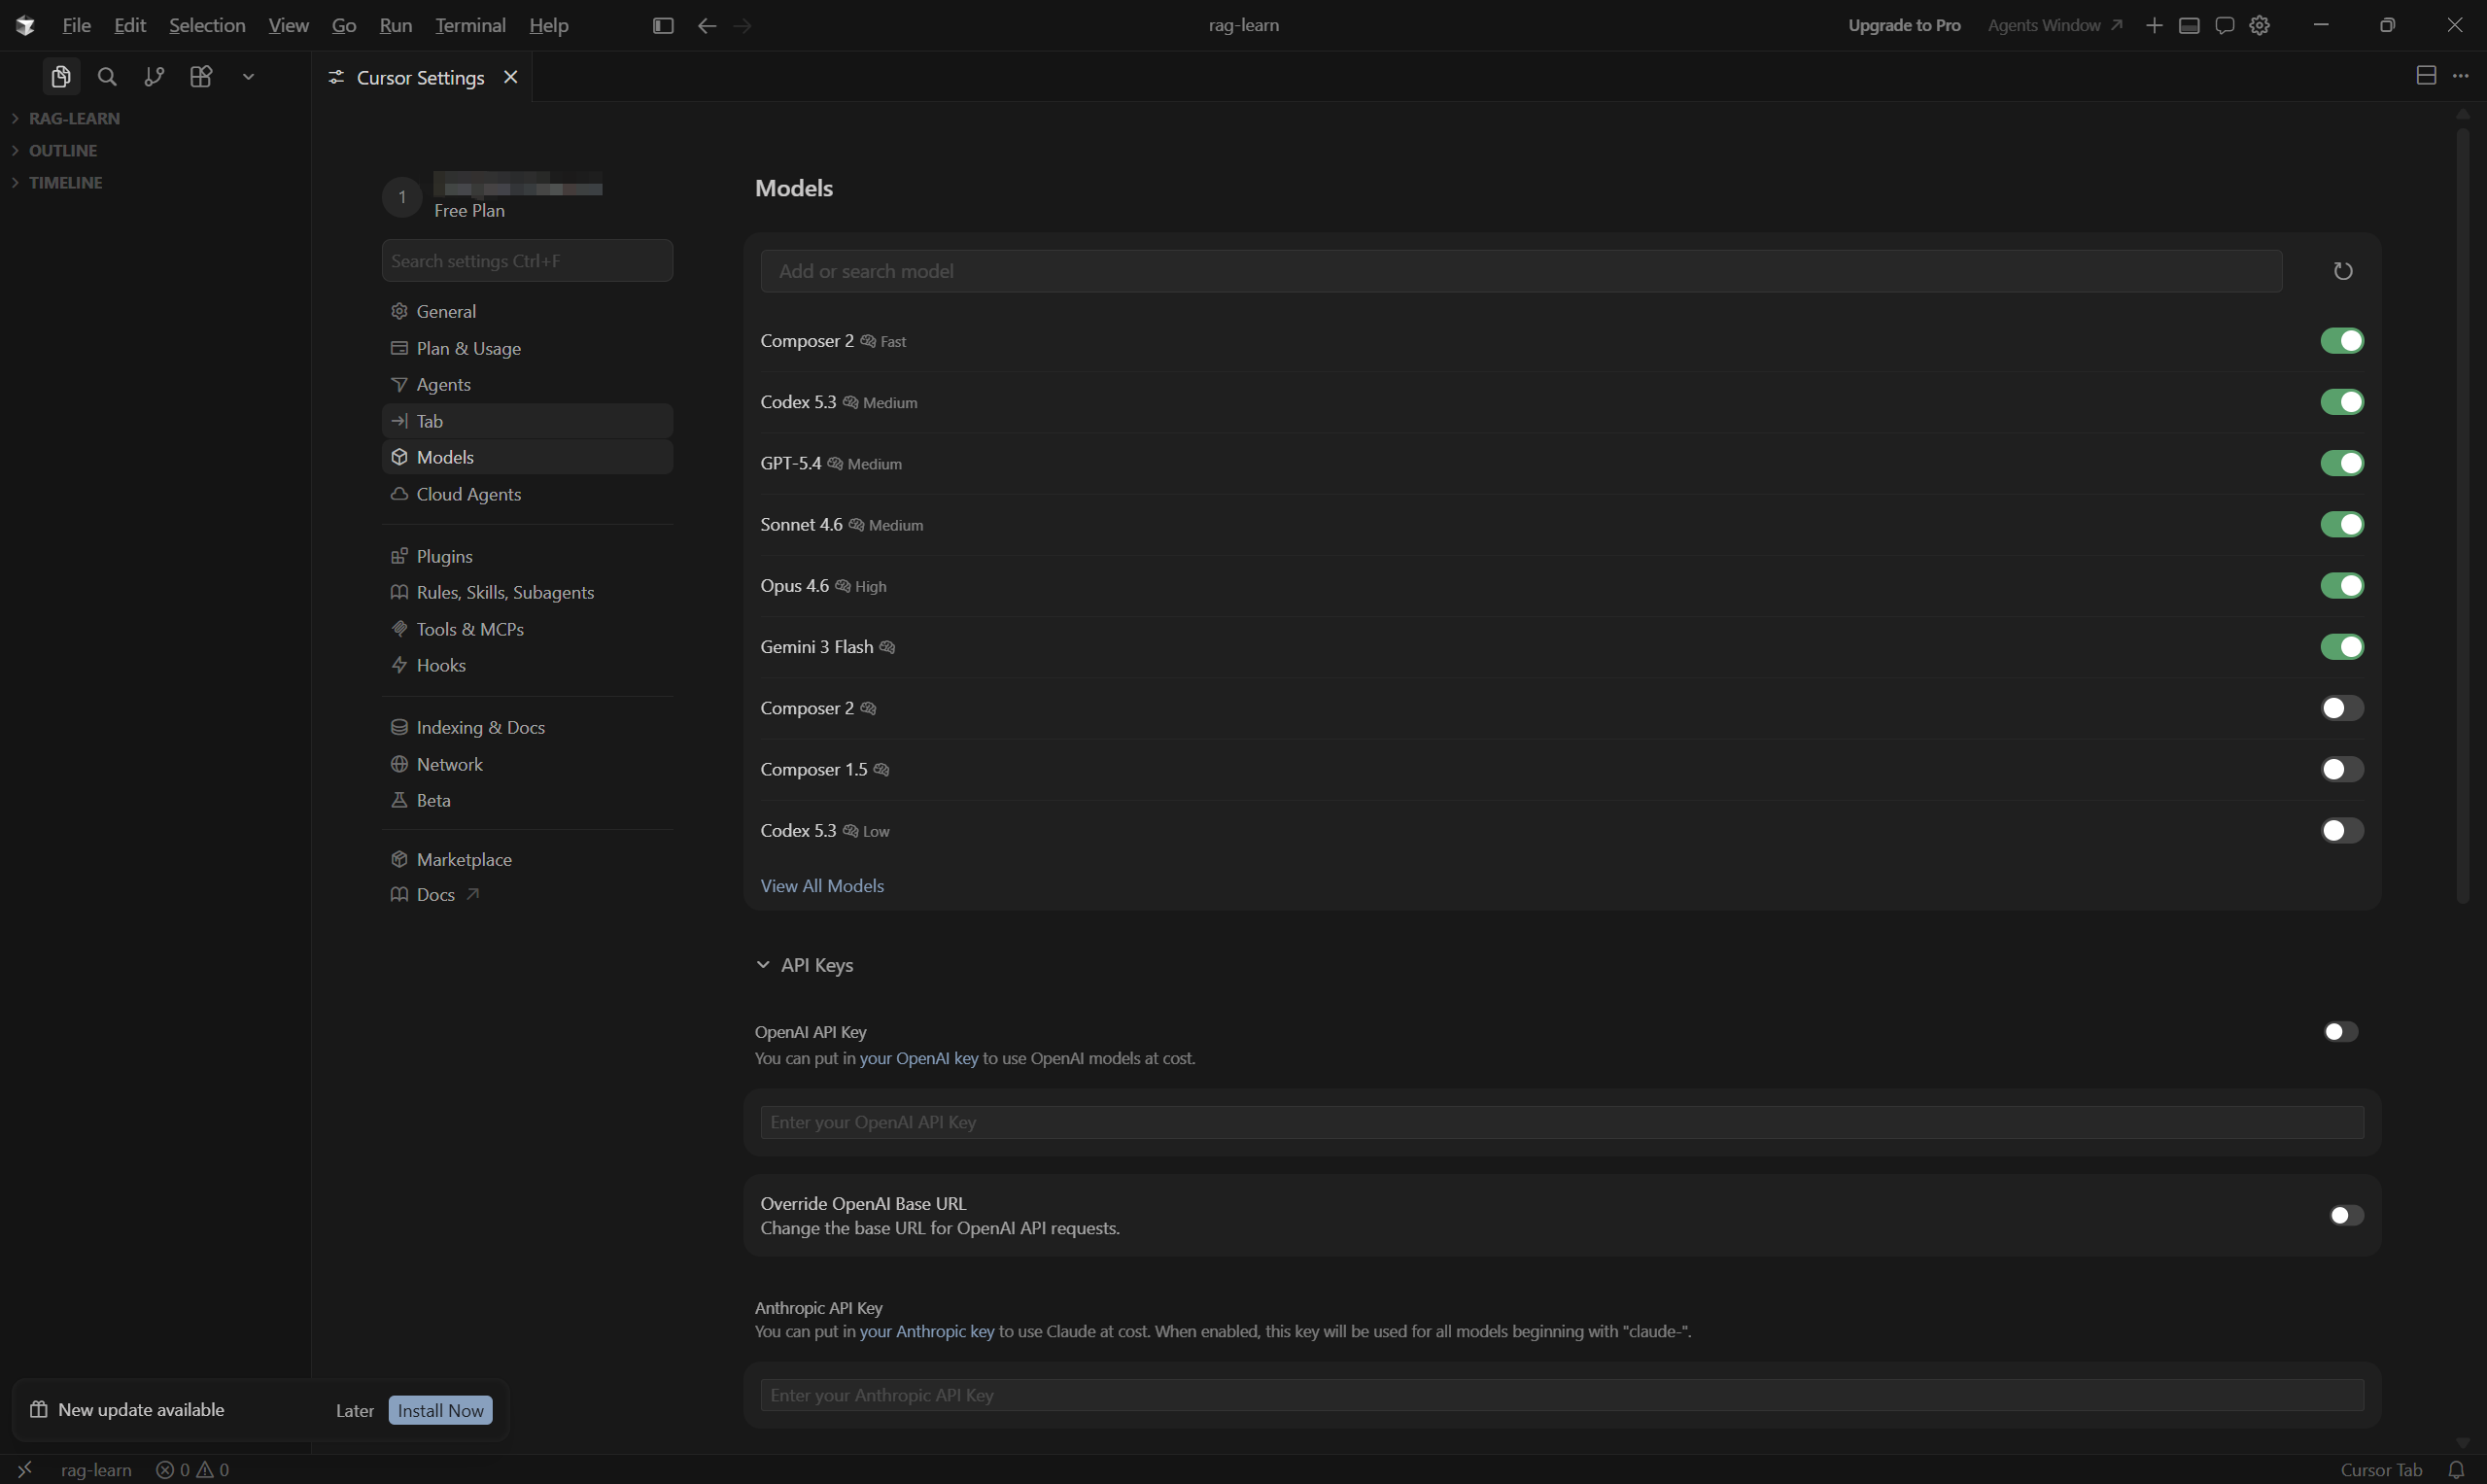
Task: Open the Indexing & Docs settings section
Action: coord(527,727)
